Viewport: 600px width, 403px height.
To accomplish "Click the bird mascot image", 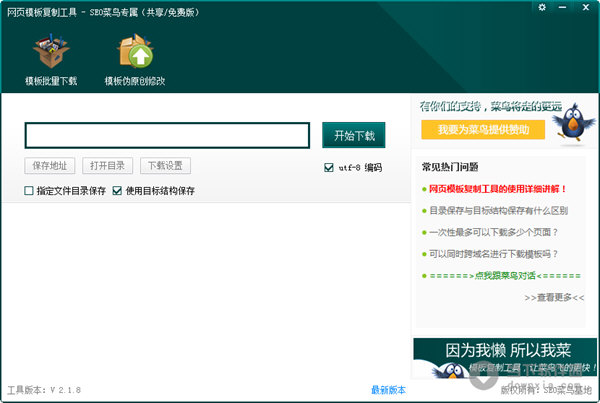I will [573, 123].
